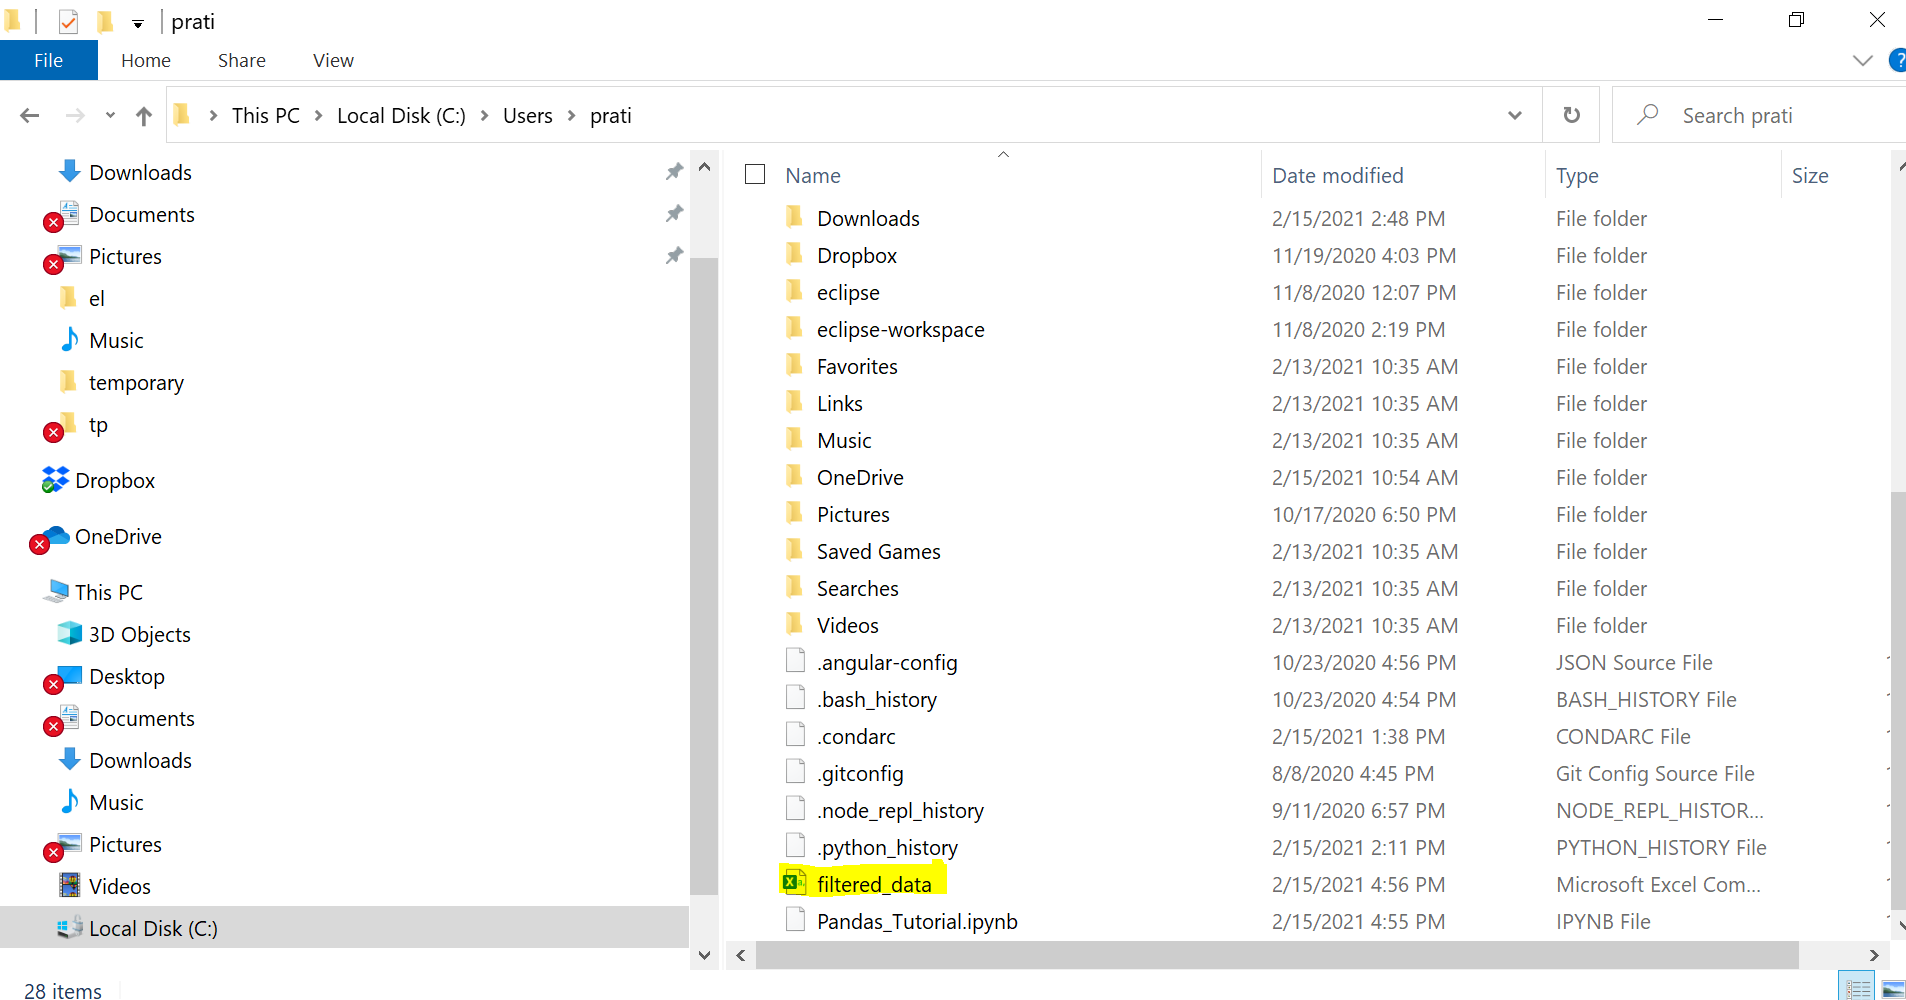The image size is (1906, 1000).
Task: Select This PC in navigation pane
Action: 93,593
